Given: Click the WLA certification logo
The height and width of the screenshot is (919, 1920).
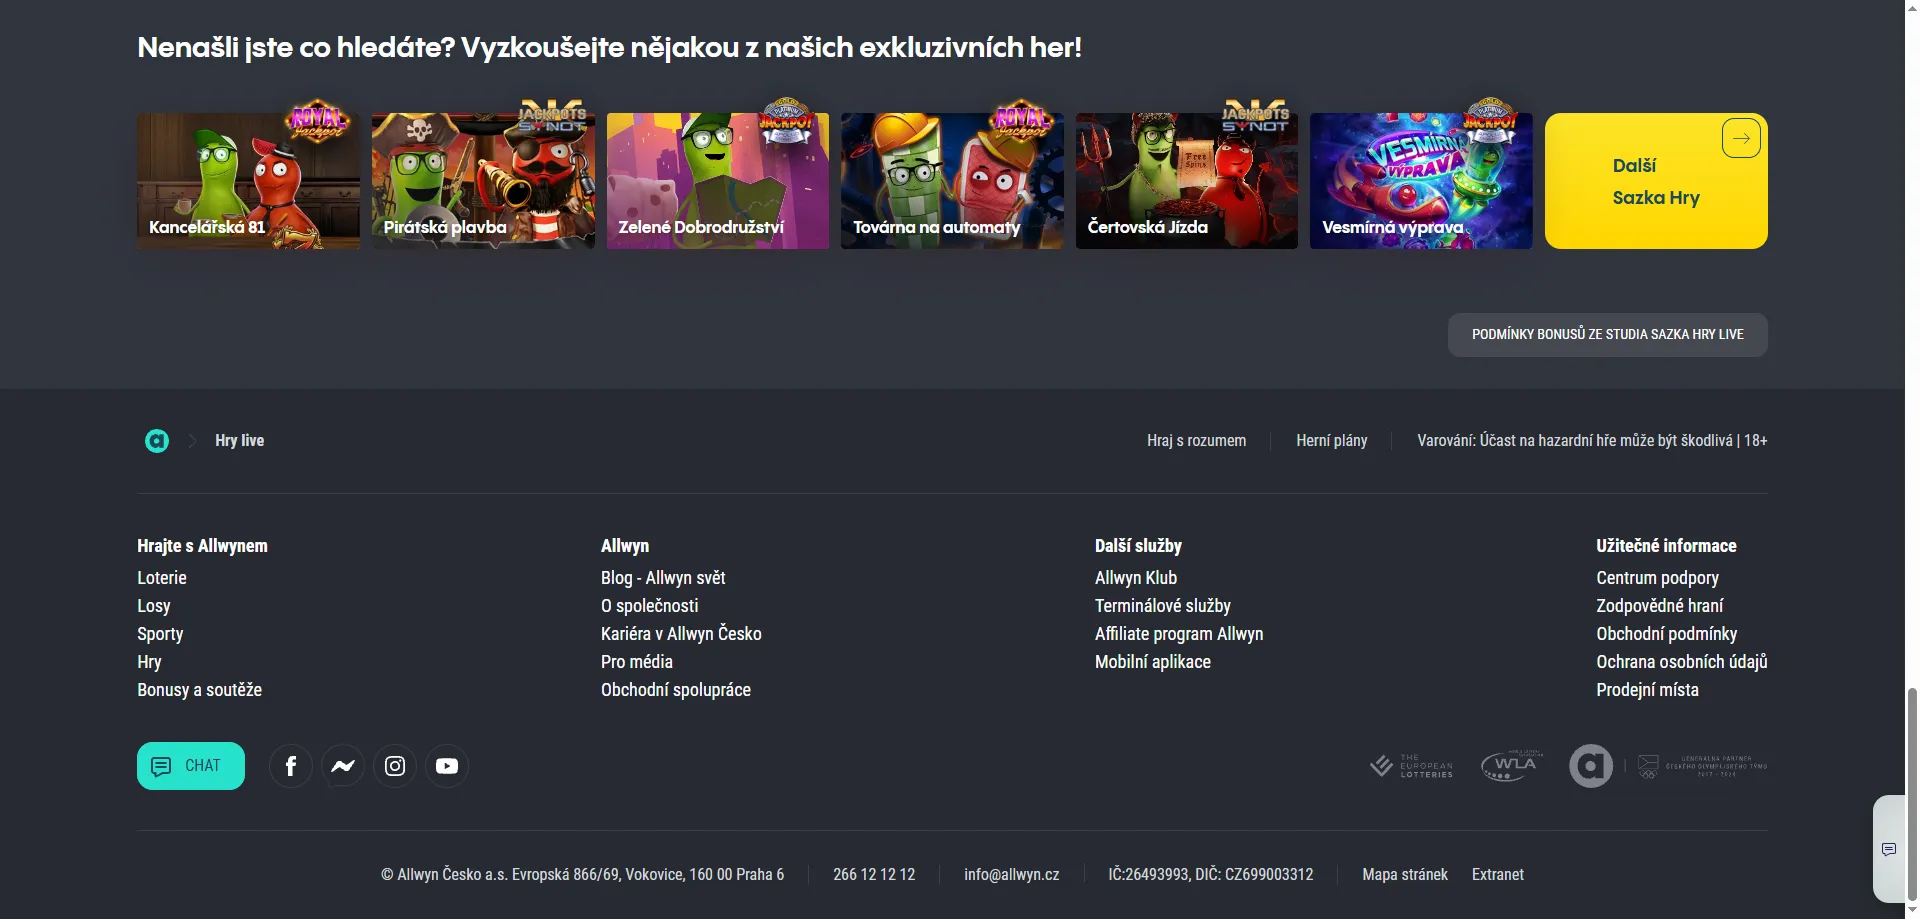Looking at the screenshot, I should tap(1512, 766).
